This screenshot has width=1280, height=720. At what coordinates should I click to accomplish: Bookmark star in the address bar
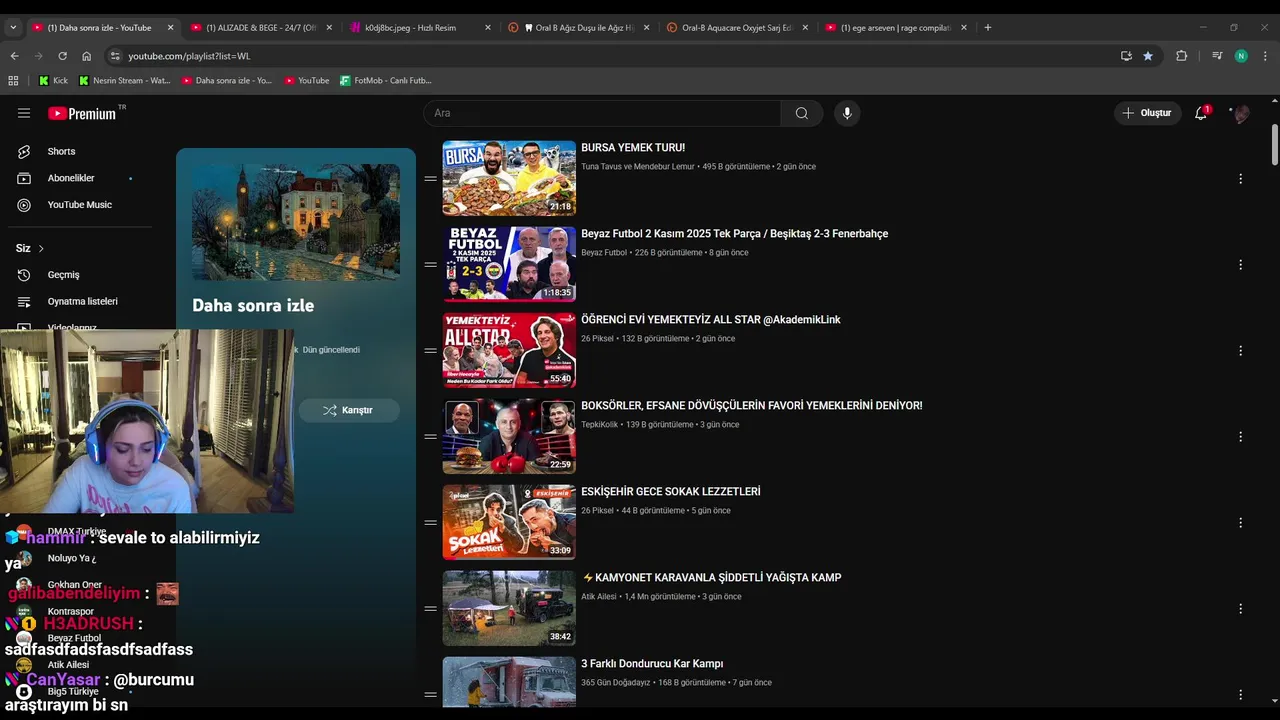(1148, 56)
